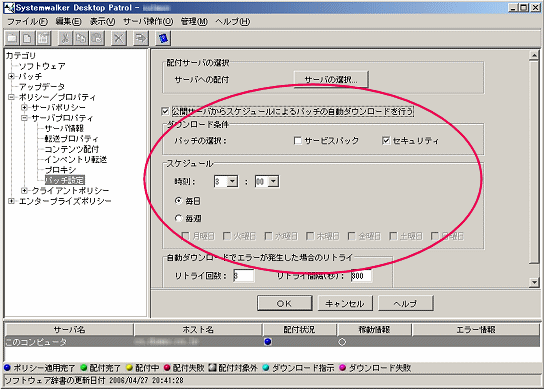Click the ホスト名 column header
Screen dimensions: 544x389
coord(198,329)
